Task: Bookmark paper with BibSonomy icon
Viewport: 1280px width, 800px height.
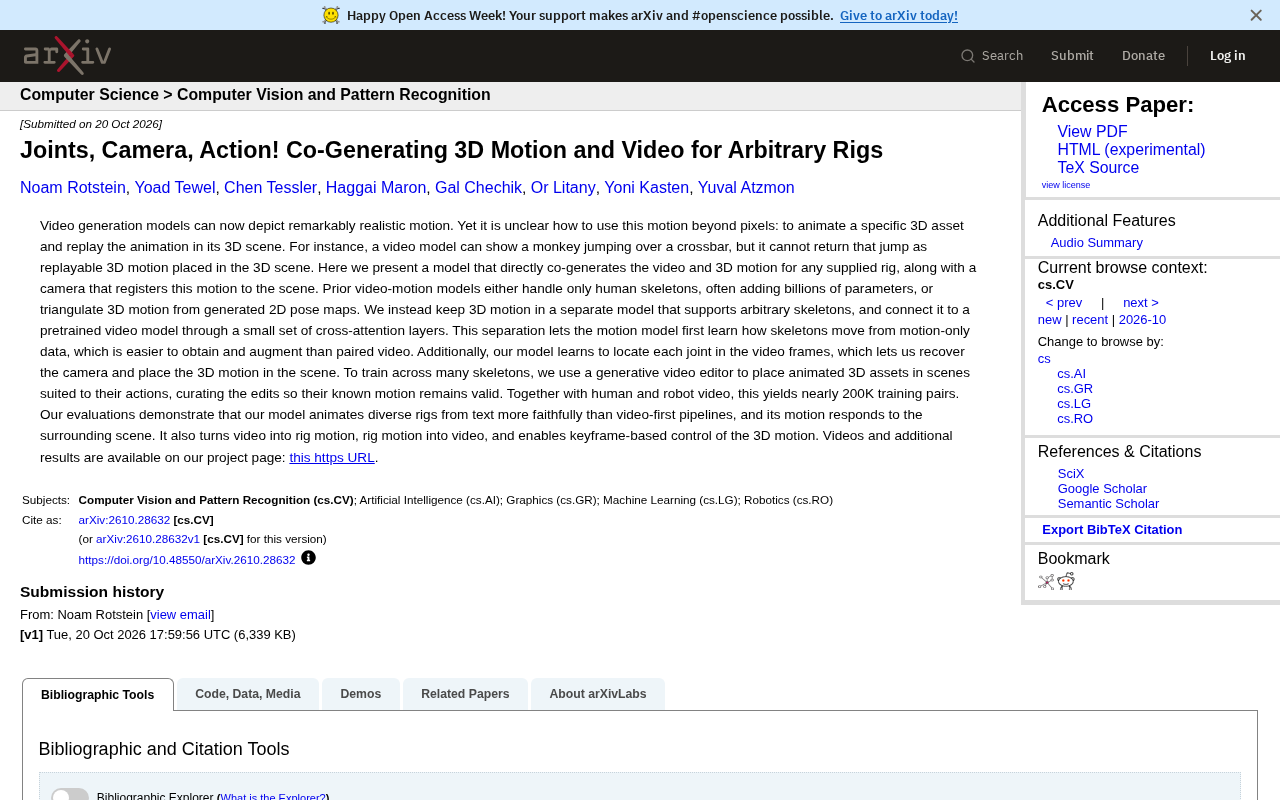Action: pyautogui.click(x=1046, y=582)
